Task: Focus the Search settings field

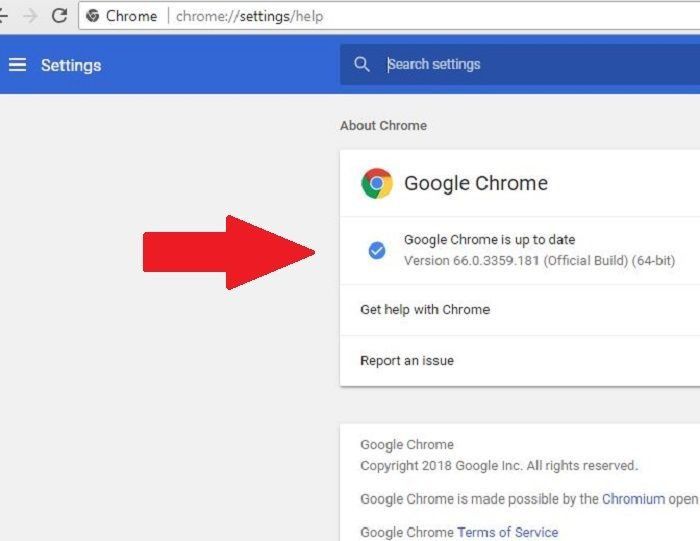Action: (520, 64)
